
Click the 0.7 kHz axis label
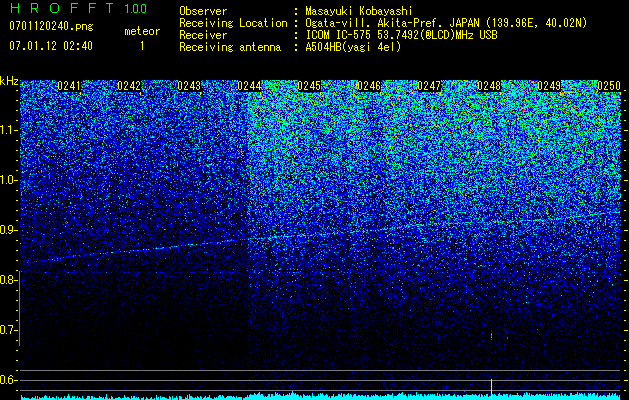8,330
